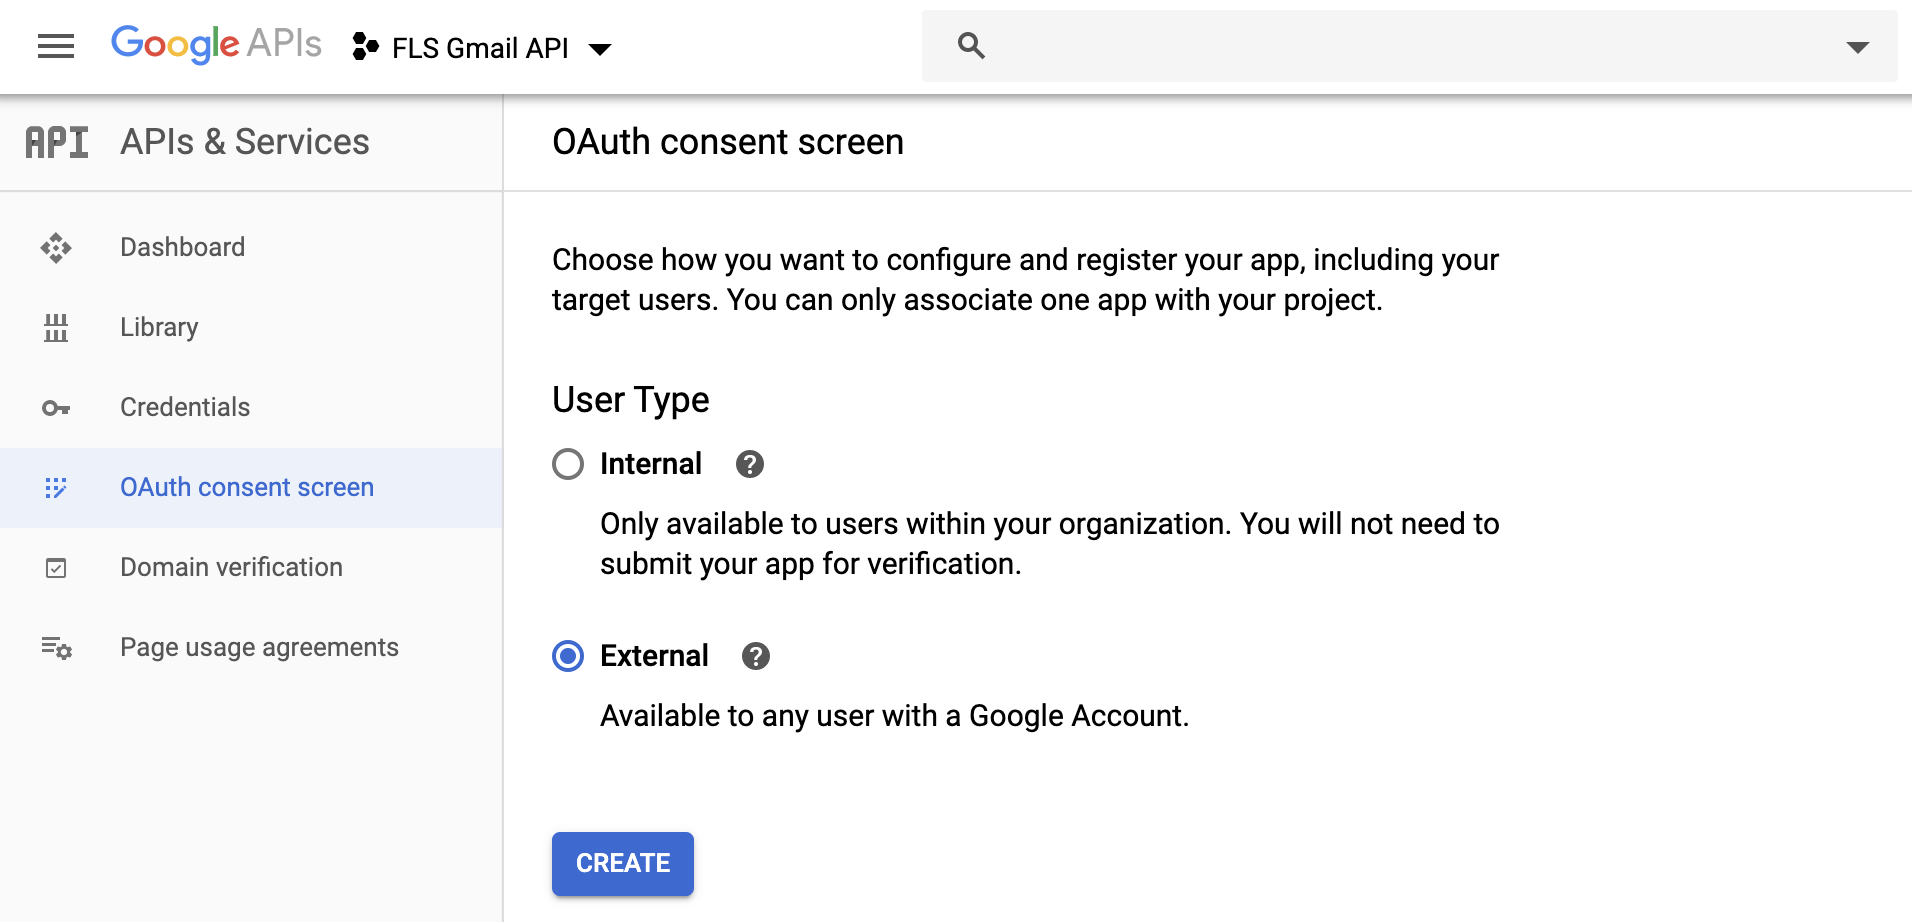Viewport: 1912px width, 922px height.
Task: Click the Page usage agreements list icon
Action: (x=57, y=648)
